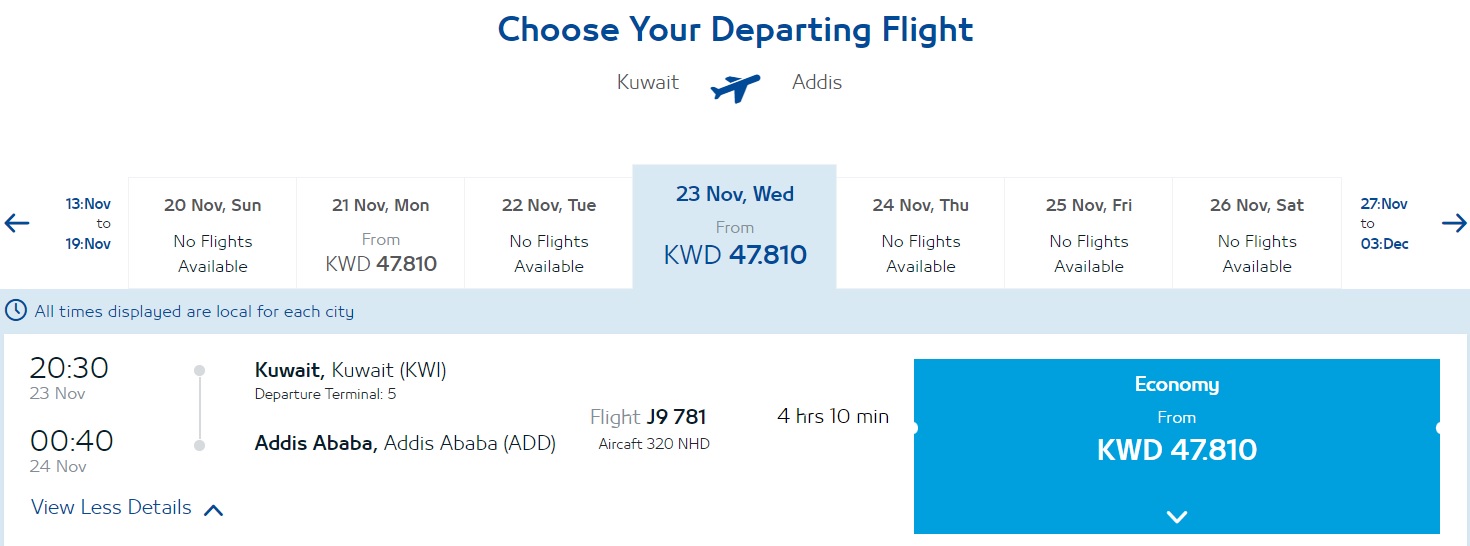The image size is (1470, 546).
Task: Select the 23 Nov, Wed date tab
Action: tap(735, 227)
